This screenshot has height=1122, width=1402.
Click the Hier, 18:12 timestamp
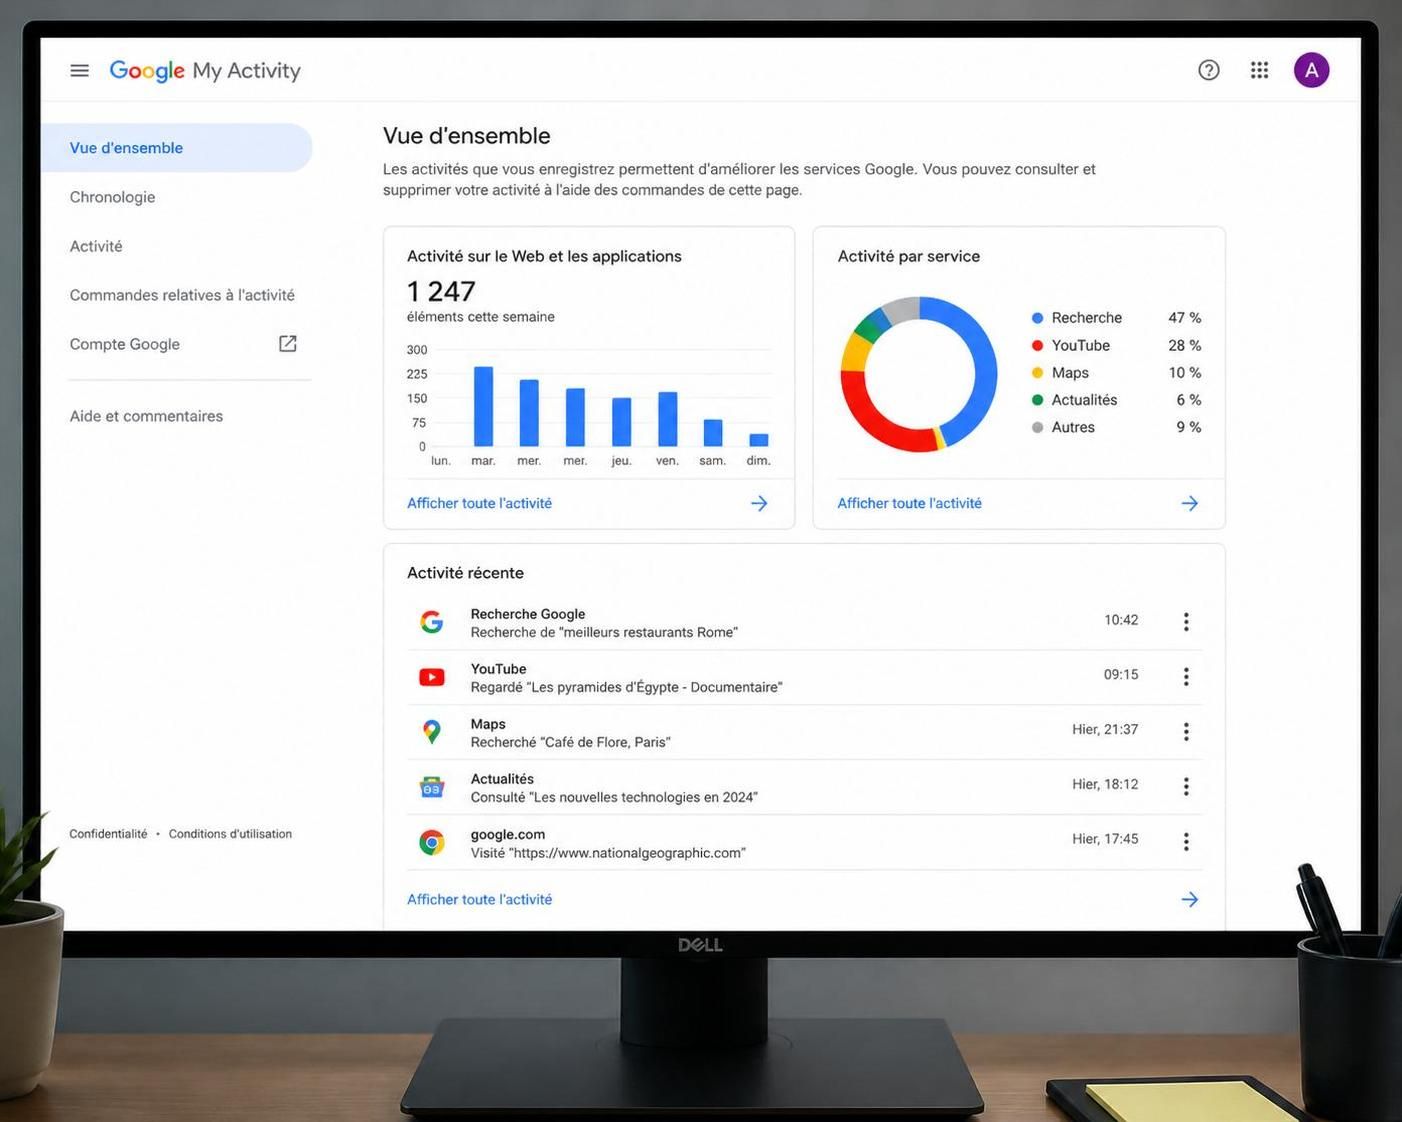pos(1105,785)
